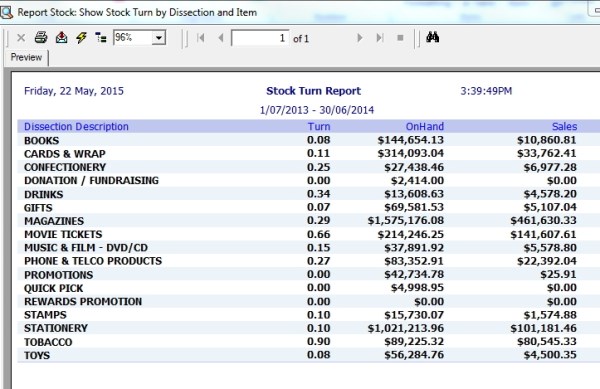The width and height of the screenshot is (600, 389).
Task: Toggle the group tree icon
Action: (x=101, y=37)
